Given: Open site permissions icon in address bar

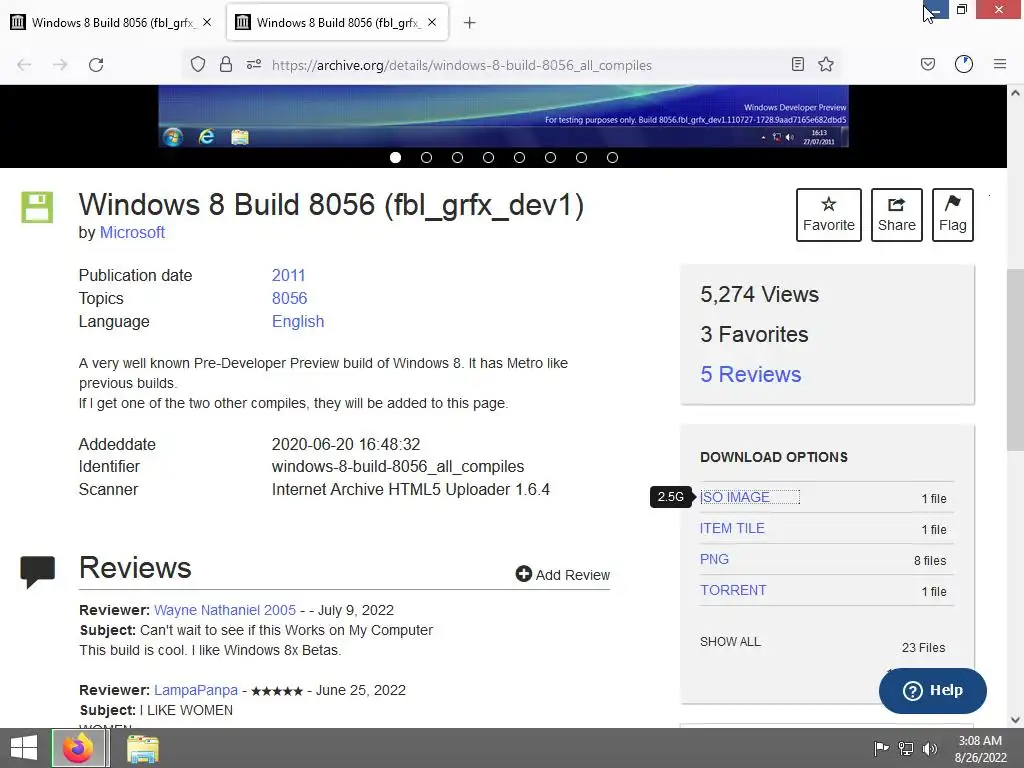Looking at the screenshot, I should pyautogui.click(x=254, y=64).
